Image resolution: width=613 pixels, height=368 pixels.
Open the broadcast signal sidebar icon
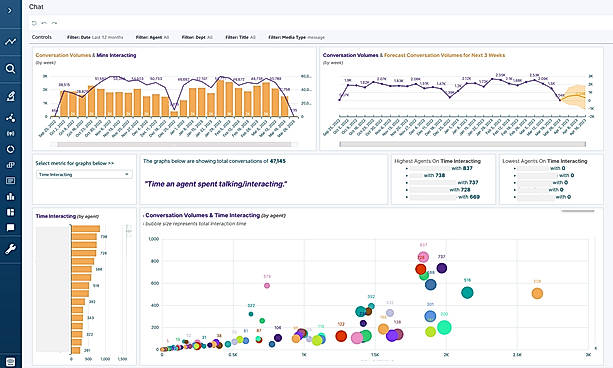pyautogui.click(x=10, y=133)
